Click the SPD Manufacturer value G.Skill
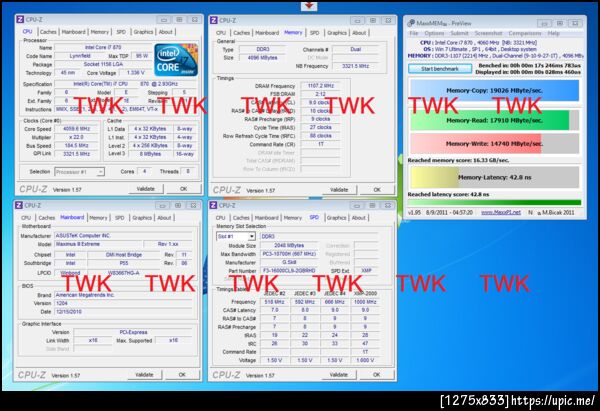600x411 pixels. pos(289,263)
